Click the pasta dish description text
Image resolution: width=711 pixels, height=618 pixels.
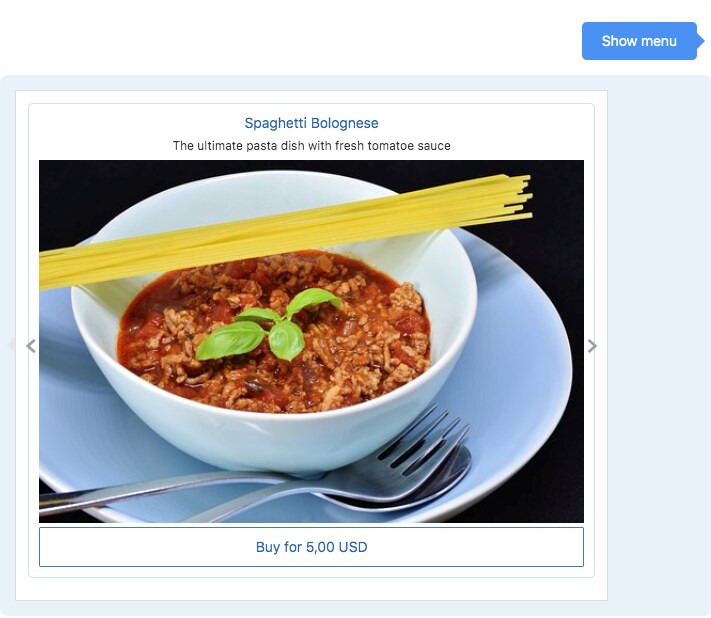[x=312, y=146]
